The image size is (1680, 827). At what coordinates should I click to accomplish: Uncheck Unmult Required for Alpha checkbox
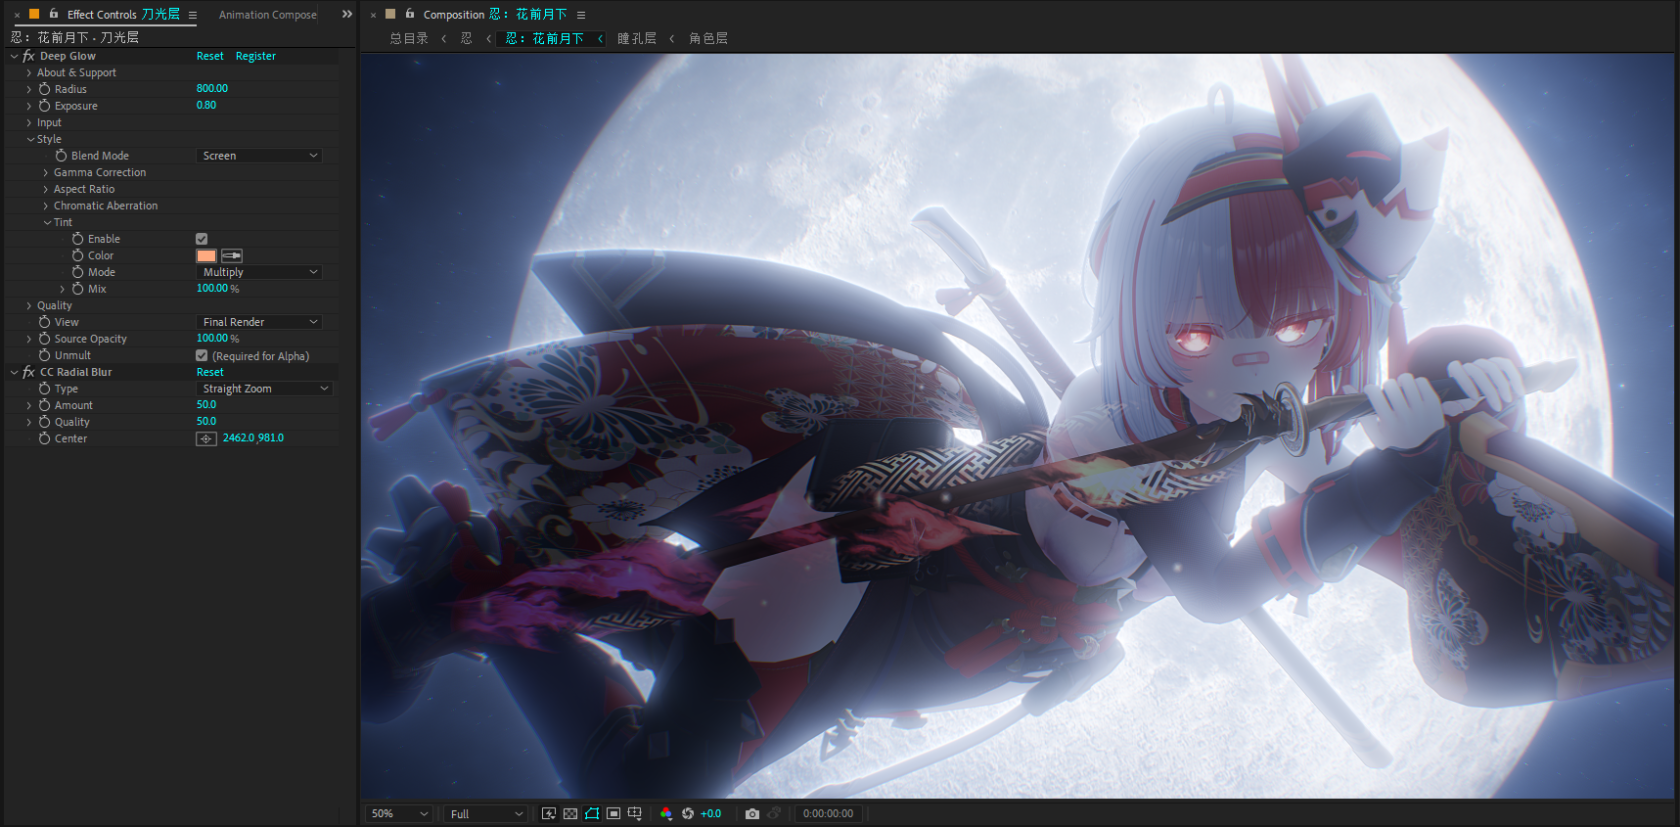click(x=202, y=356)
